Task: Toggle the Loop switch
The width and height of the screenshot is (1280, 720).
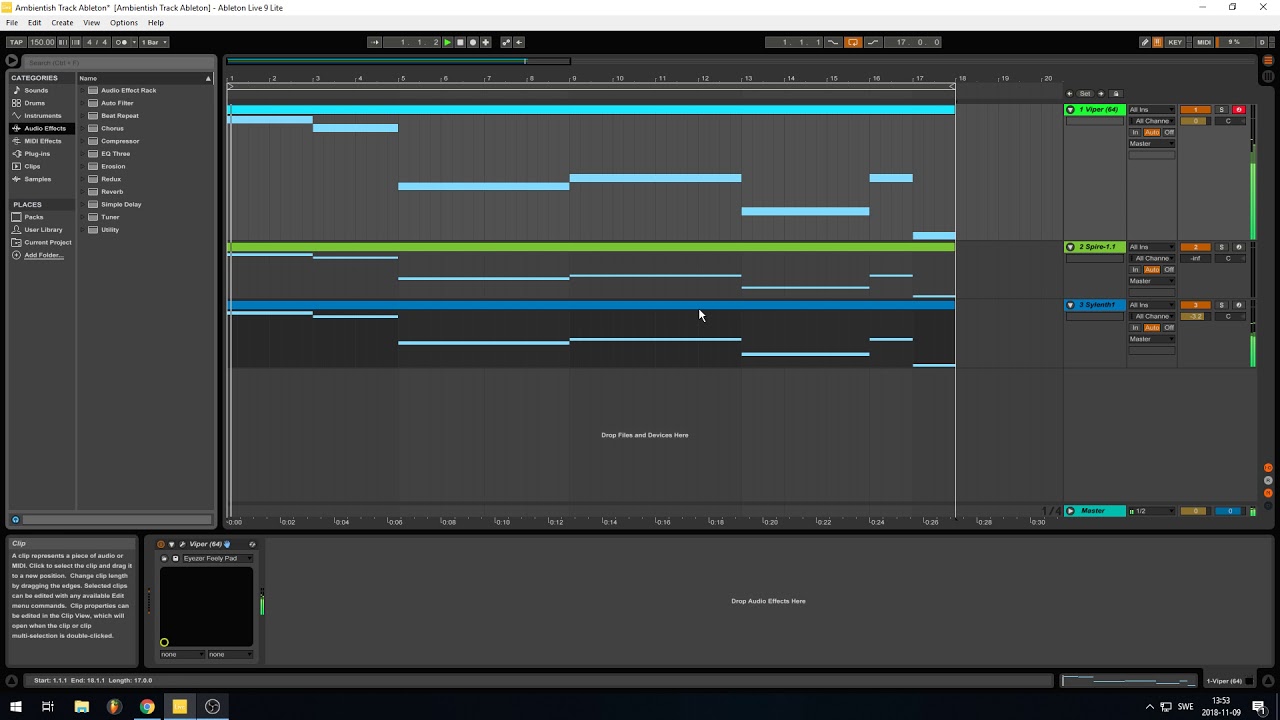Action: click(x=853, y=42)
